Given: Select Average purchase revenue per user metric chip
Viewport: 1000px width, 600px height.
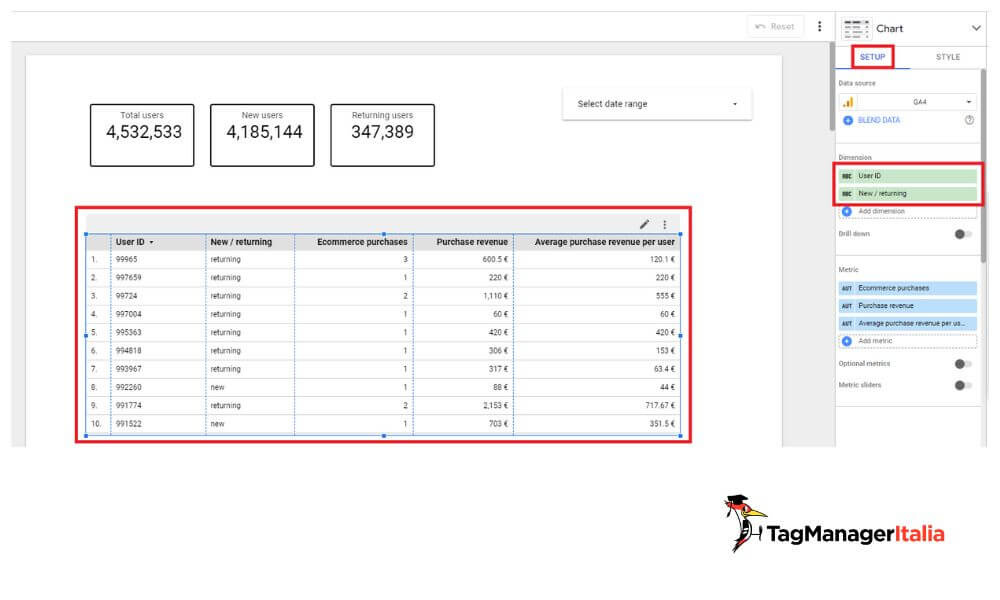Looking at the screenshot, I should click(908, 323).
